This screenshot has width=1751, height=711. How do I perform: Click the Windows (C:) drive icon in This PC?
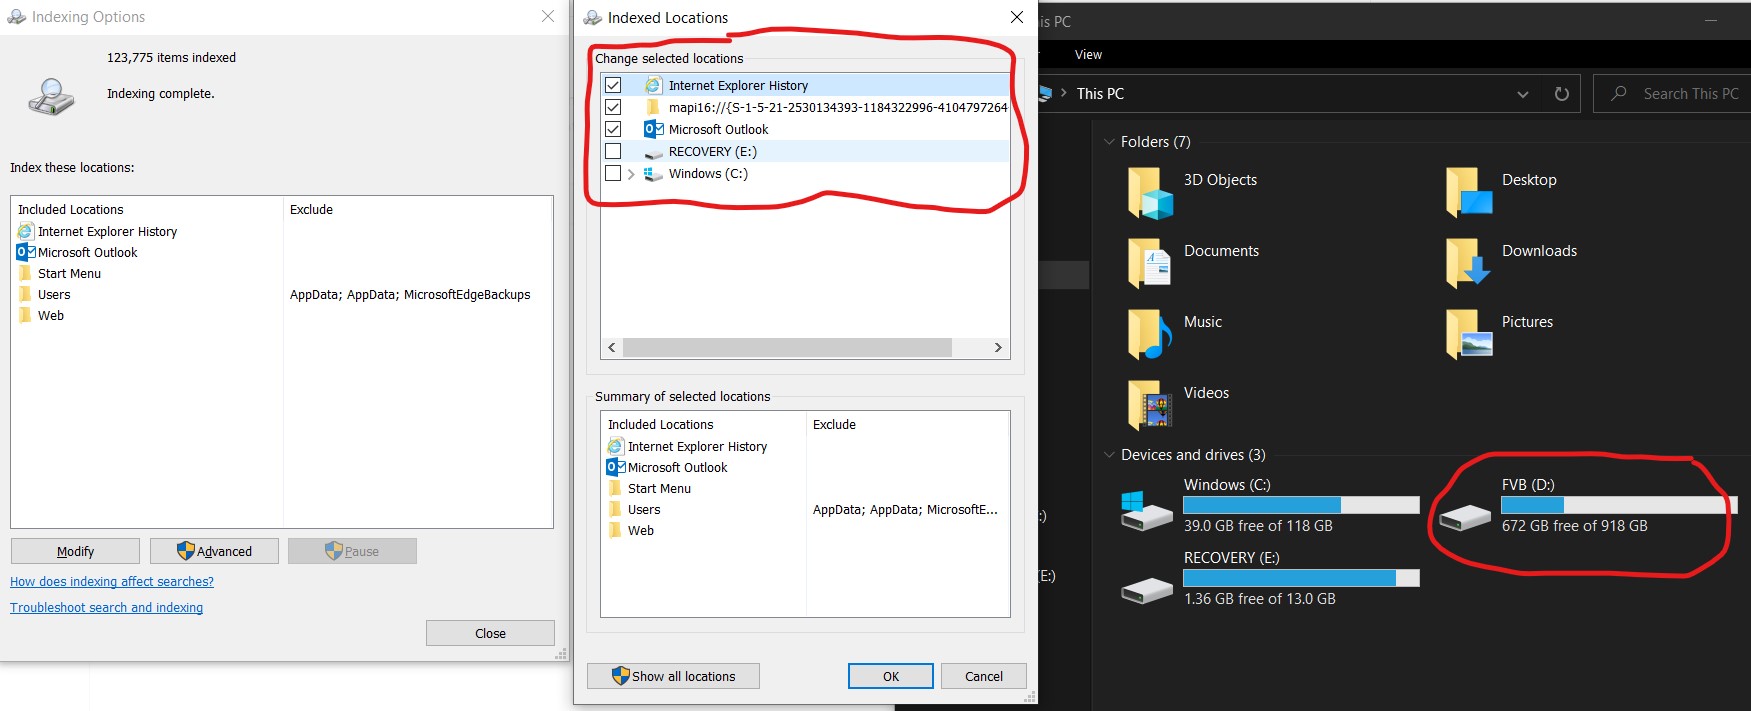click(1146, 511)
